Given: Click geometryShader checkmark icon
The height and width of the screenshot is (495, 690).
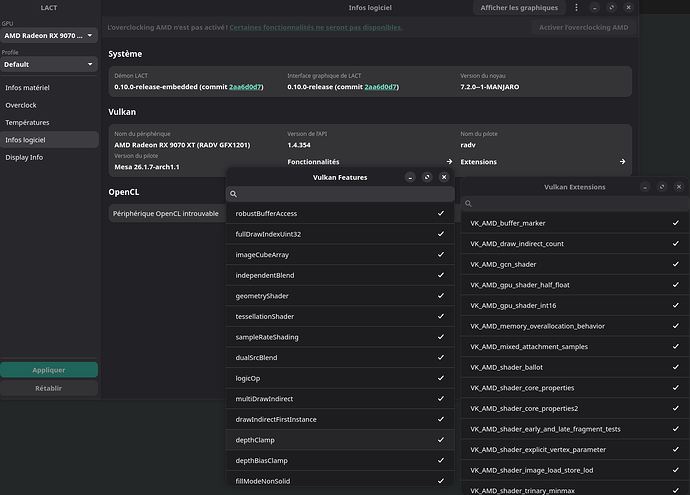Looking at the screenshot, I should [x=440, y=296].
